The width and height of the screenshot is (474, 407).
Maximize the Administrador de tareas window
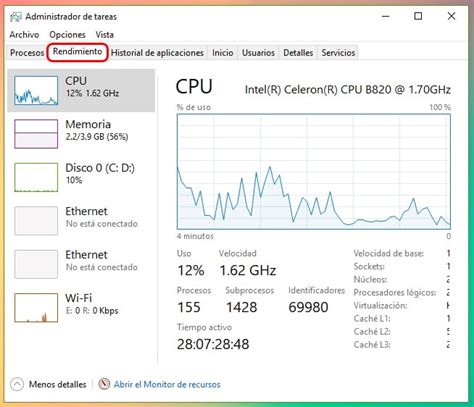click(x=418, y=16)
